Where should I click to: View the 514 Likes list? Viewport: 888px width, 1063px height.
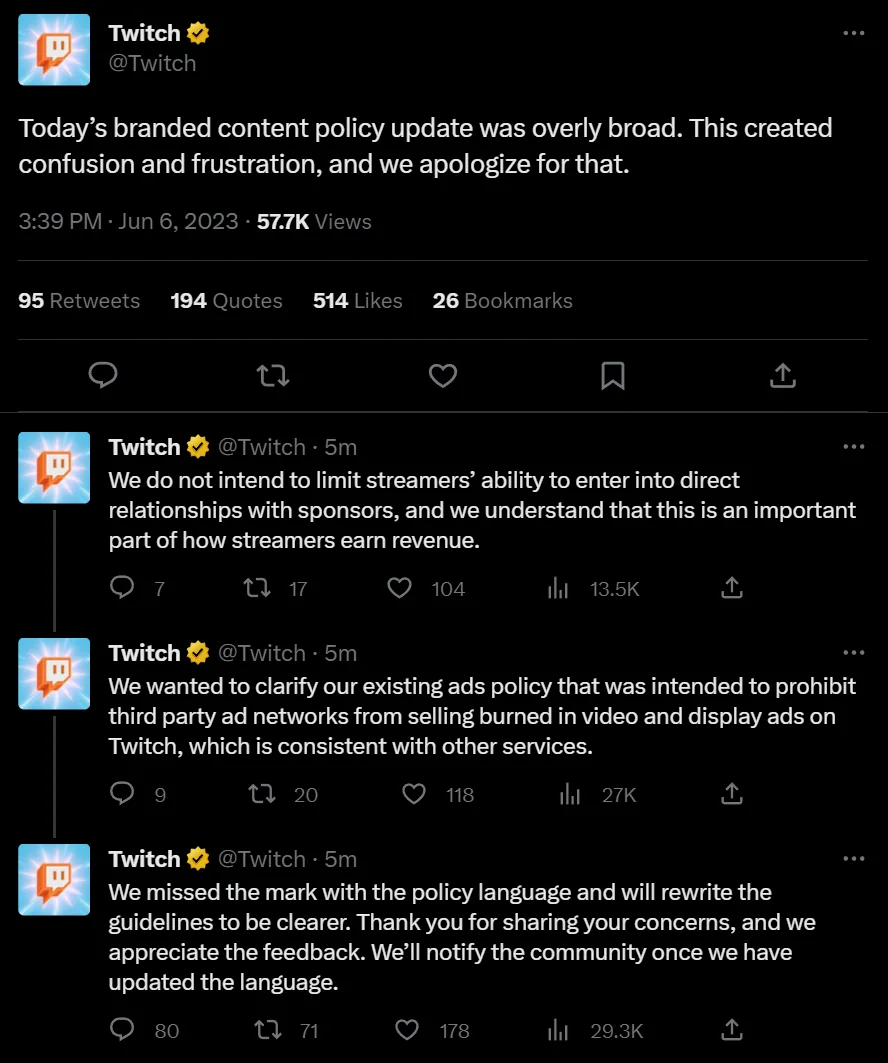(x=357, y=301)
